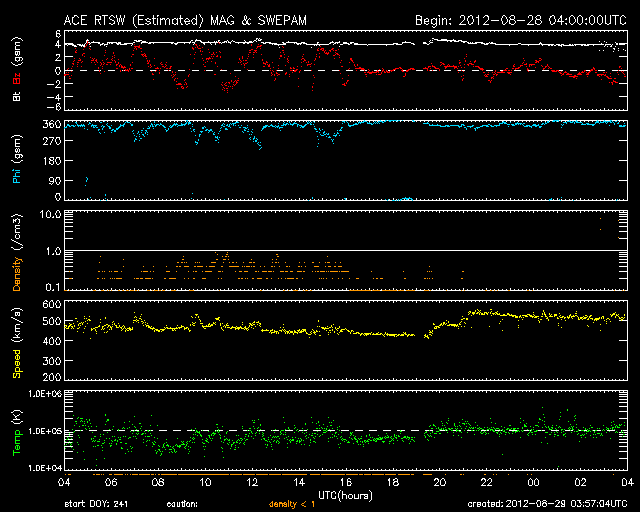Click the Bt Bz (gsm) axis label
The image size is (640, 512).
tap(17, 72)
